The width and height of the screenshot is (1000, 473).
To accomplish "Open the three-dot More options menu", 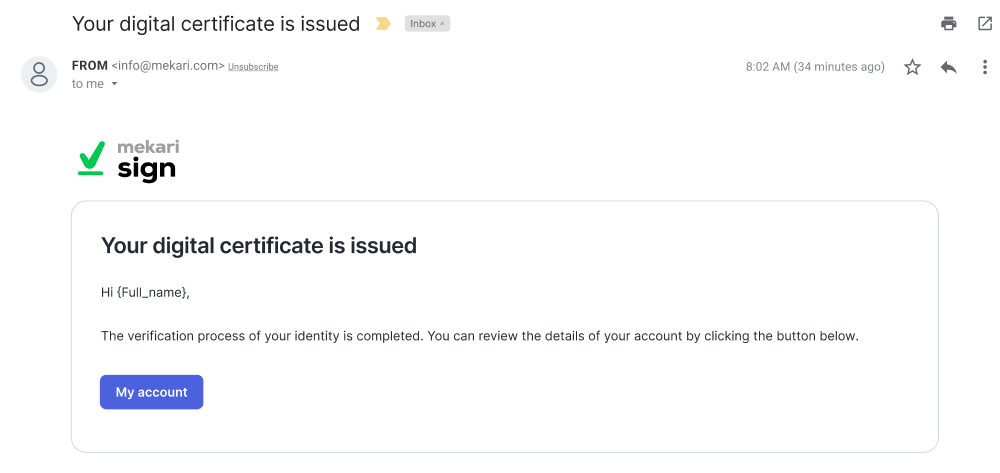I will pyautogui.click(x=985, y=67).
